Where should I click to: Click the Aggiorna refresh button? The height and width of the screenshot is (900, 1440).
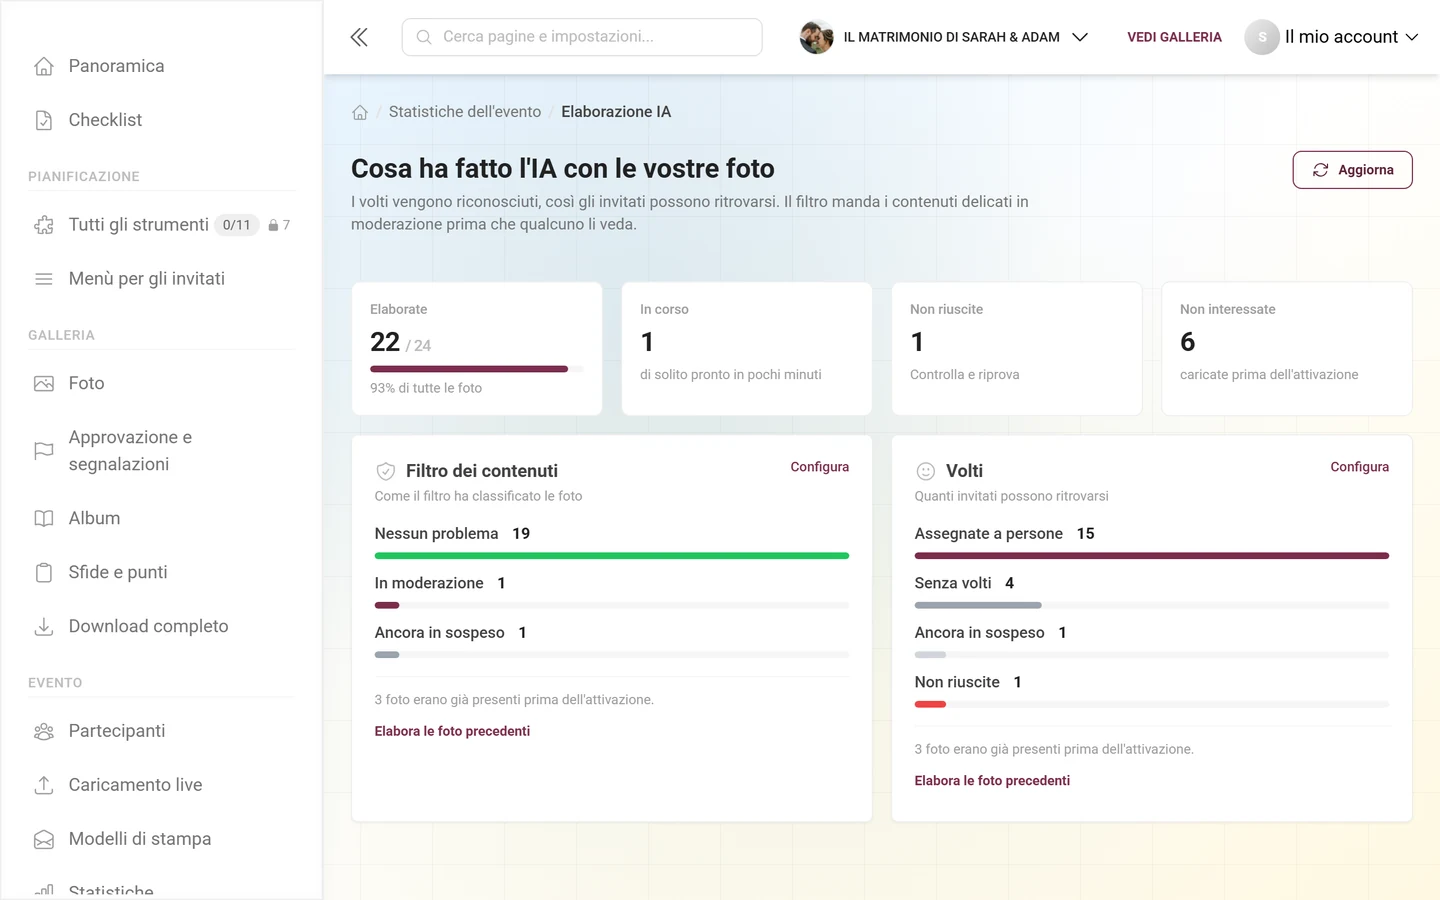click(1352, 170)
